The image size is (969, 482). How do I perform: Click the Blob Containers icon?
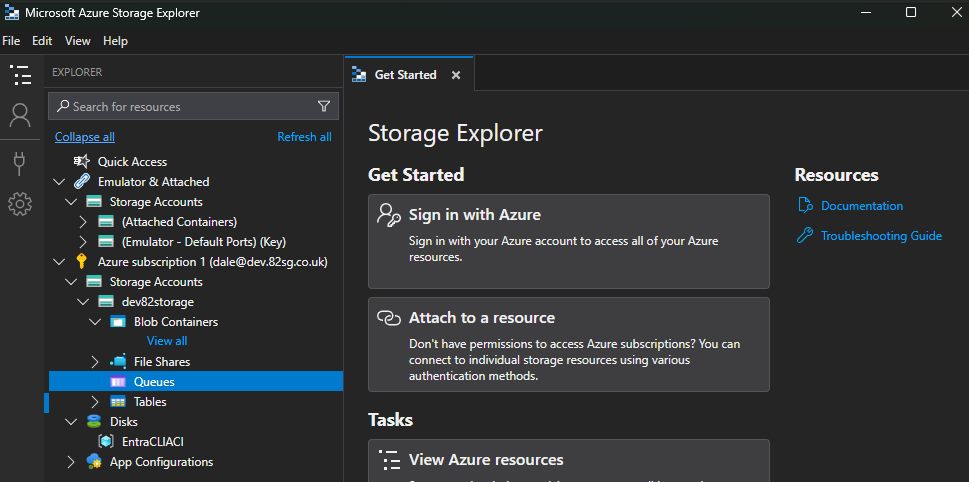tap(118, 322)
